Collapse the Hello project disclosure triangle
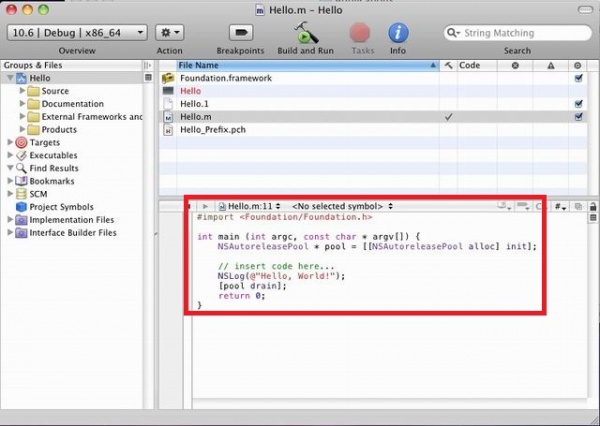This screenshot has height=426, width=600. pyautogui.click(x=10, y=78)
